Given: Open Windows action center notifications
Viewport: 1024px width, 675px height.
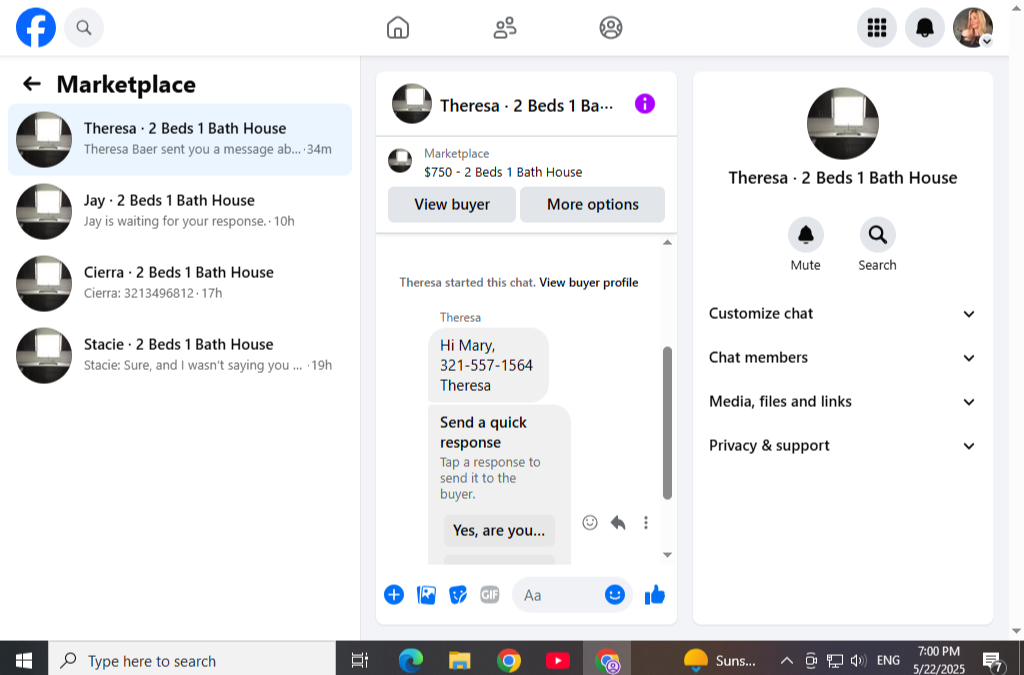Looking at the screenshot, I should pos(993,661).
